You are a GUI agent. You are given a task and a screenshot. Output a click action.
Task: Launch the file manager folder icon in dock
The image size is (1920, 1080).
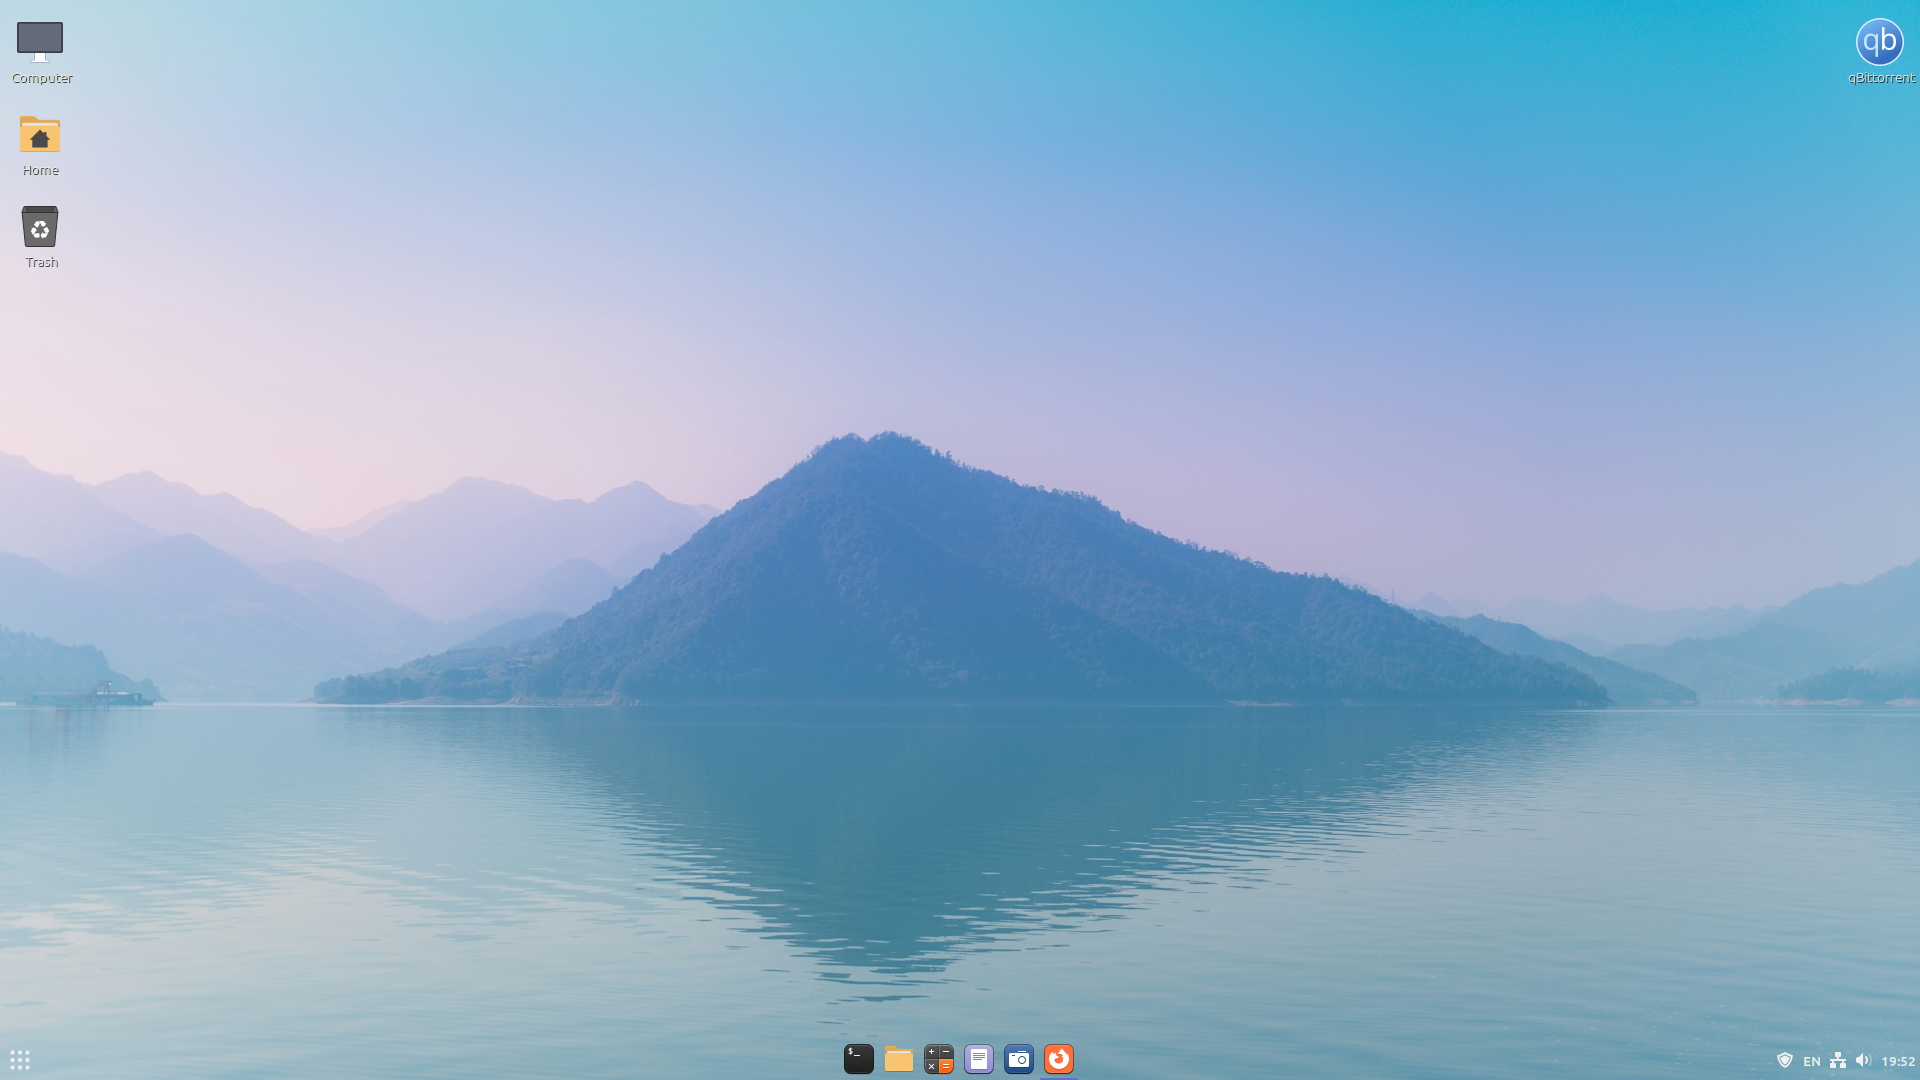(x=898, y=1059)
